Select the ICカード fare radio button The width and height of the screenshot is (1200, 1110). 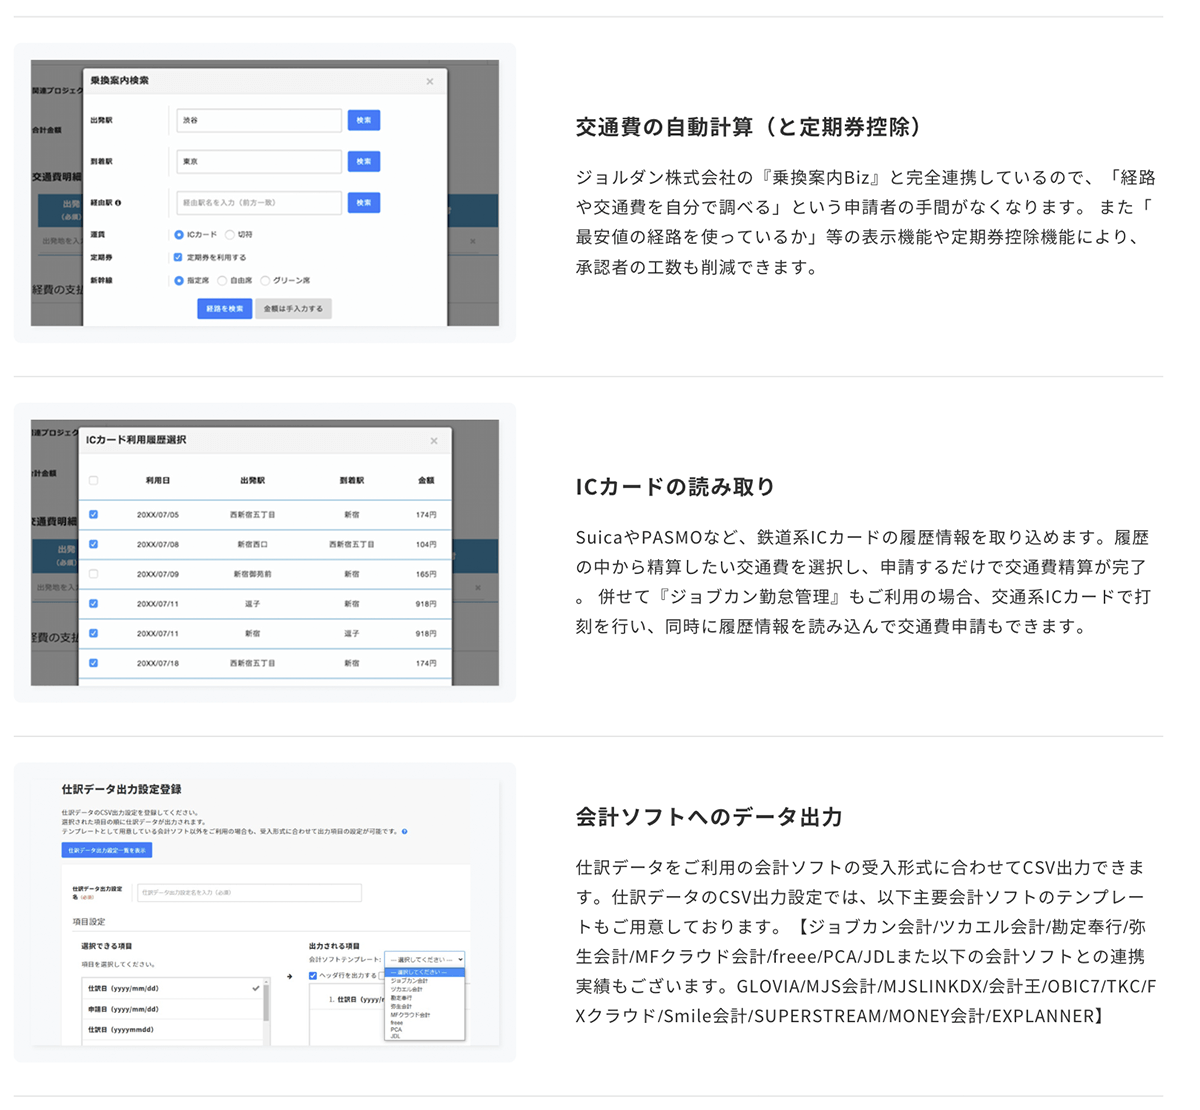(179, 235)
